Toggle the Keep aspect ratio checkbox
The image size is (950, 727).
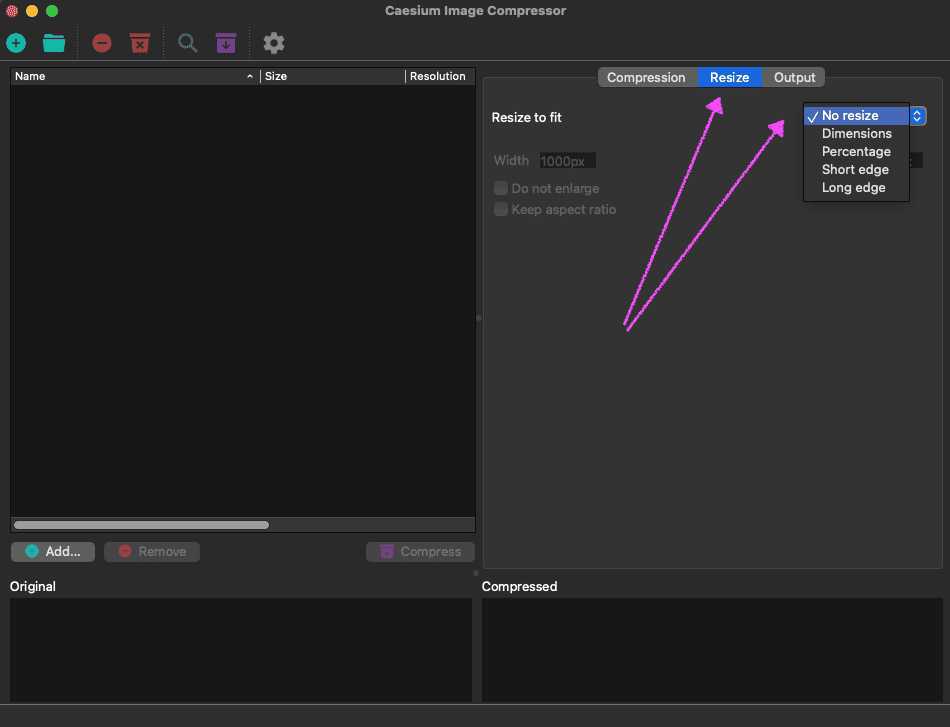click(x=502, y=209)
